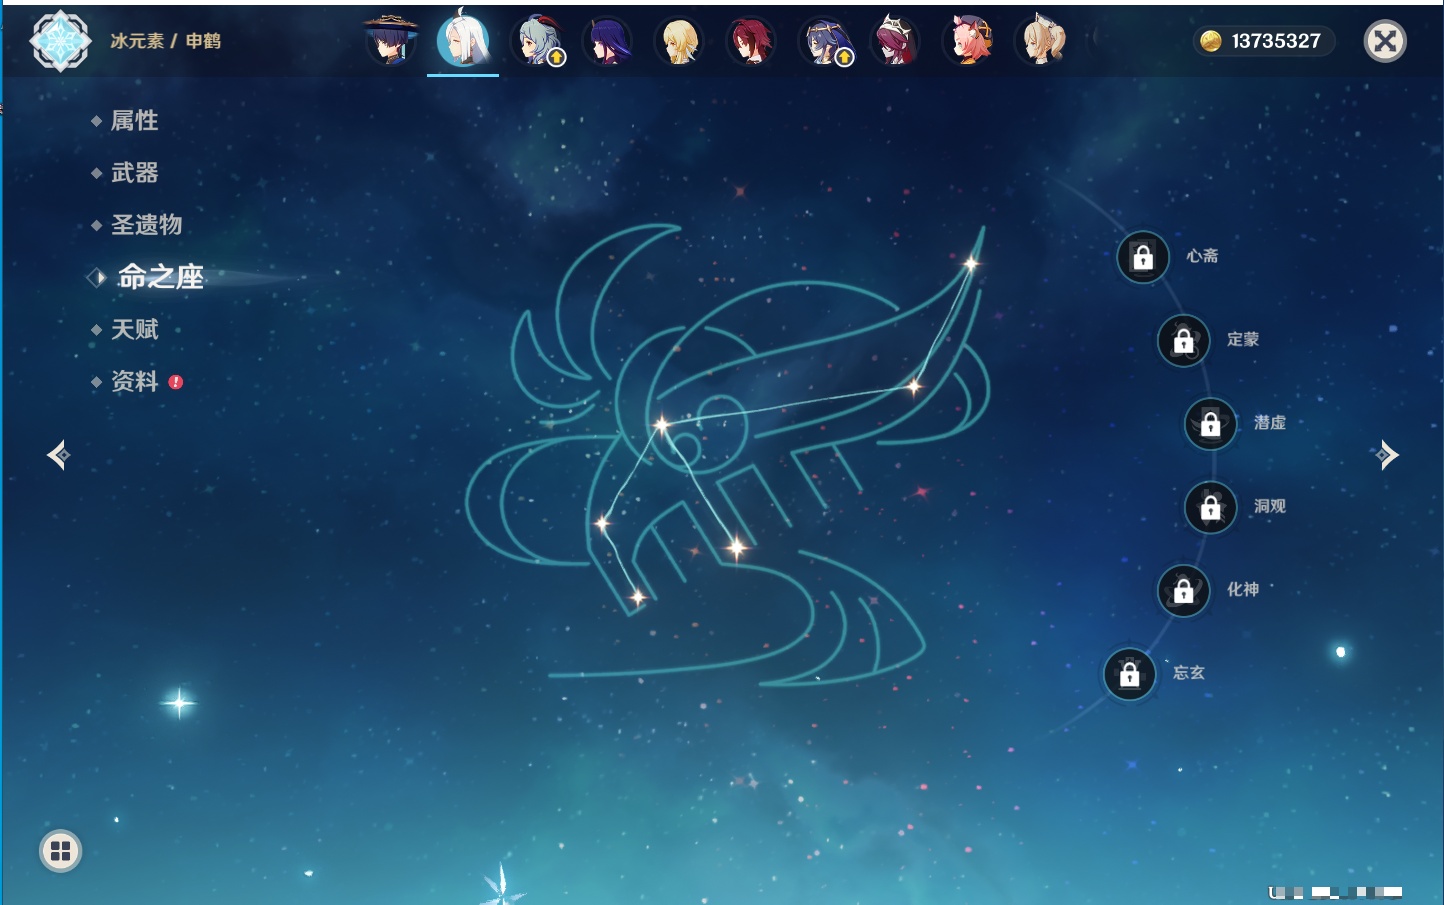Click the Mora amount 13735327
The image size is (1444, 905).
(x=1276, y=41)
